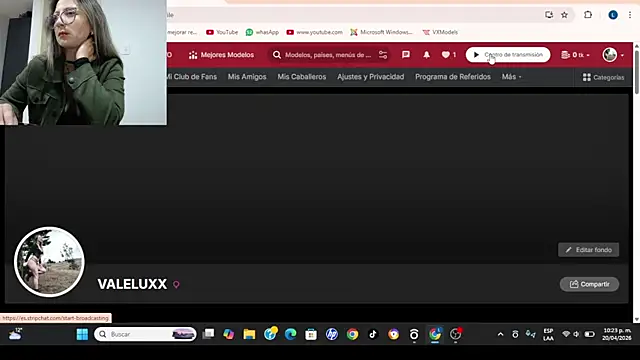This screenshot has width=640, height=360.
Task: Open www.youtube.com bookmark
Action: [314, 32]
